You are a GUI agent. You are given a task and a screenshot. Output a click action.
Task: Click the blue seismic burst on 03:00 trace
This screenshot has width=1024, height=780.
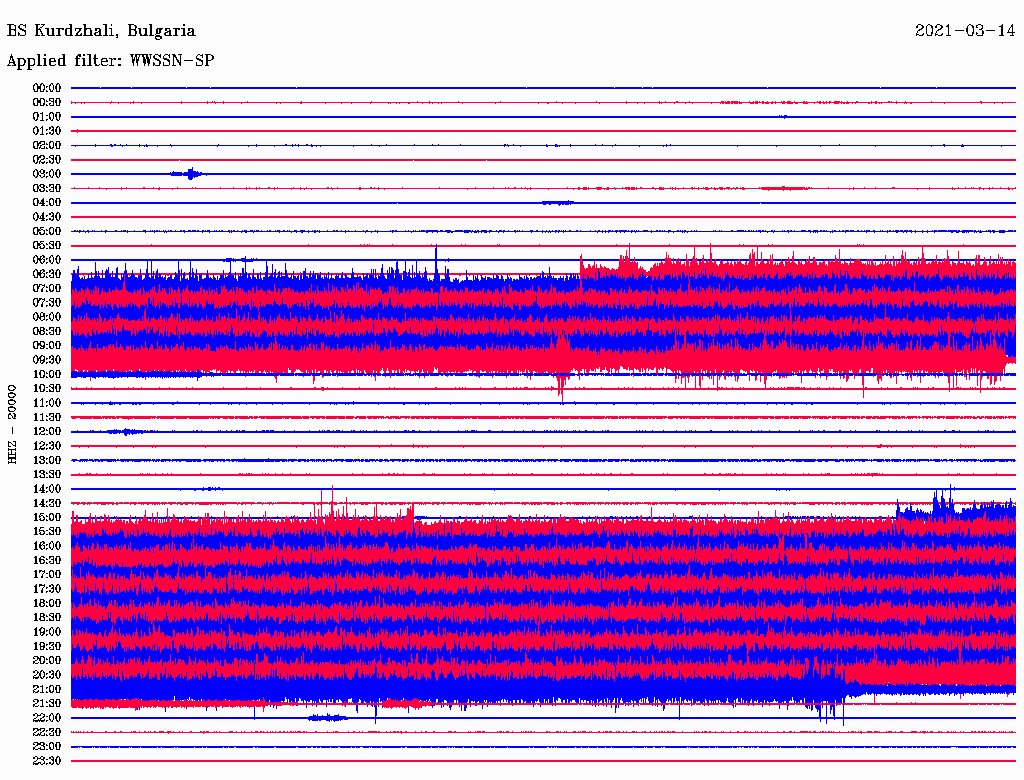tap(188, 174)
